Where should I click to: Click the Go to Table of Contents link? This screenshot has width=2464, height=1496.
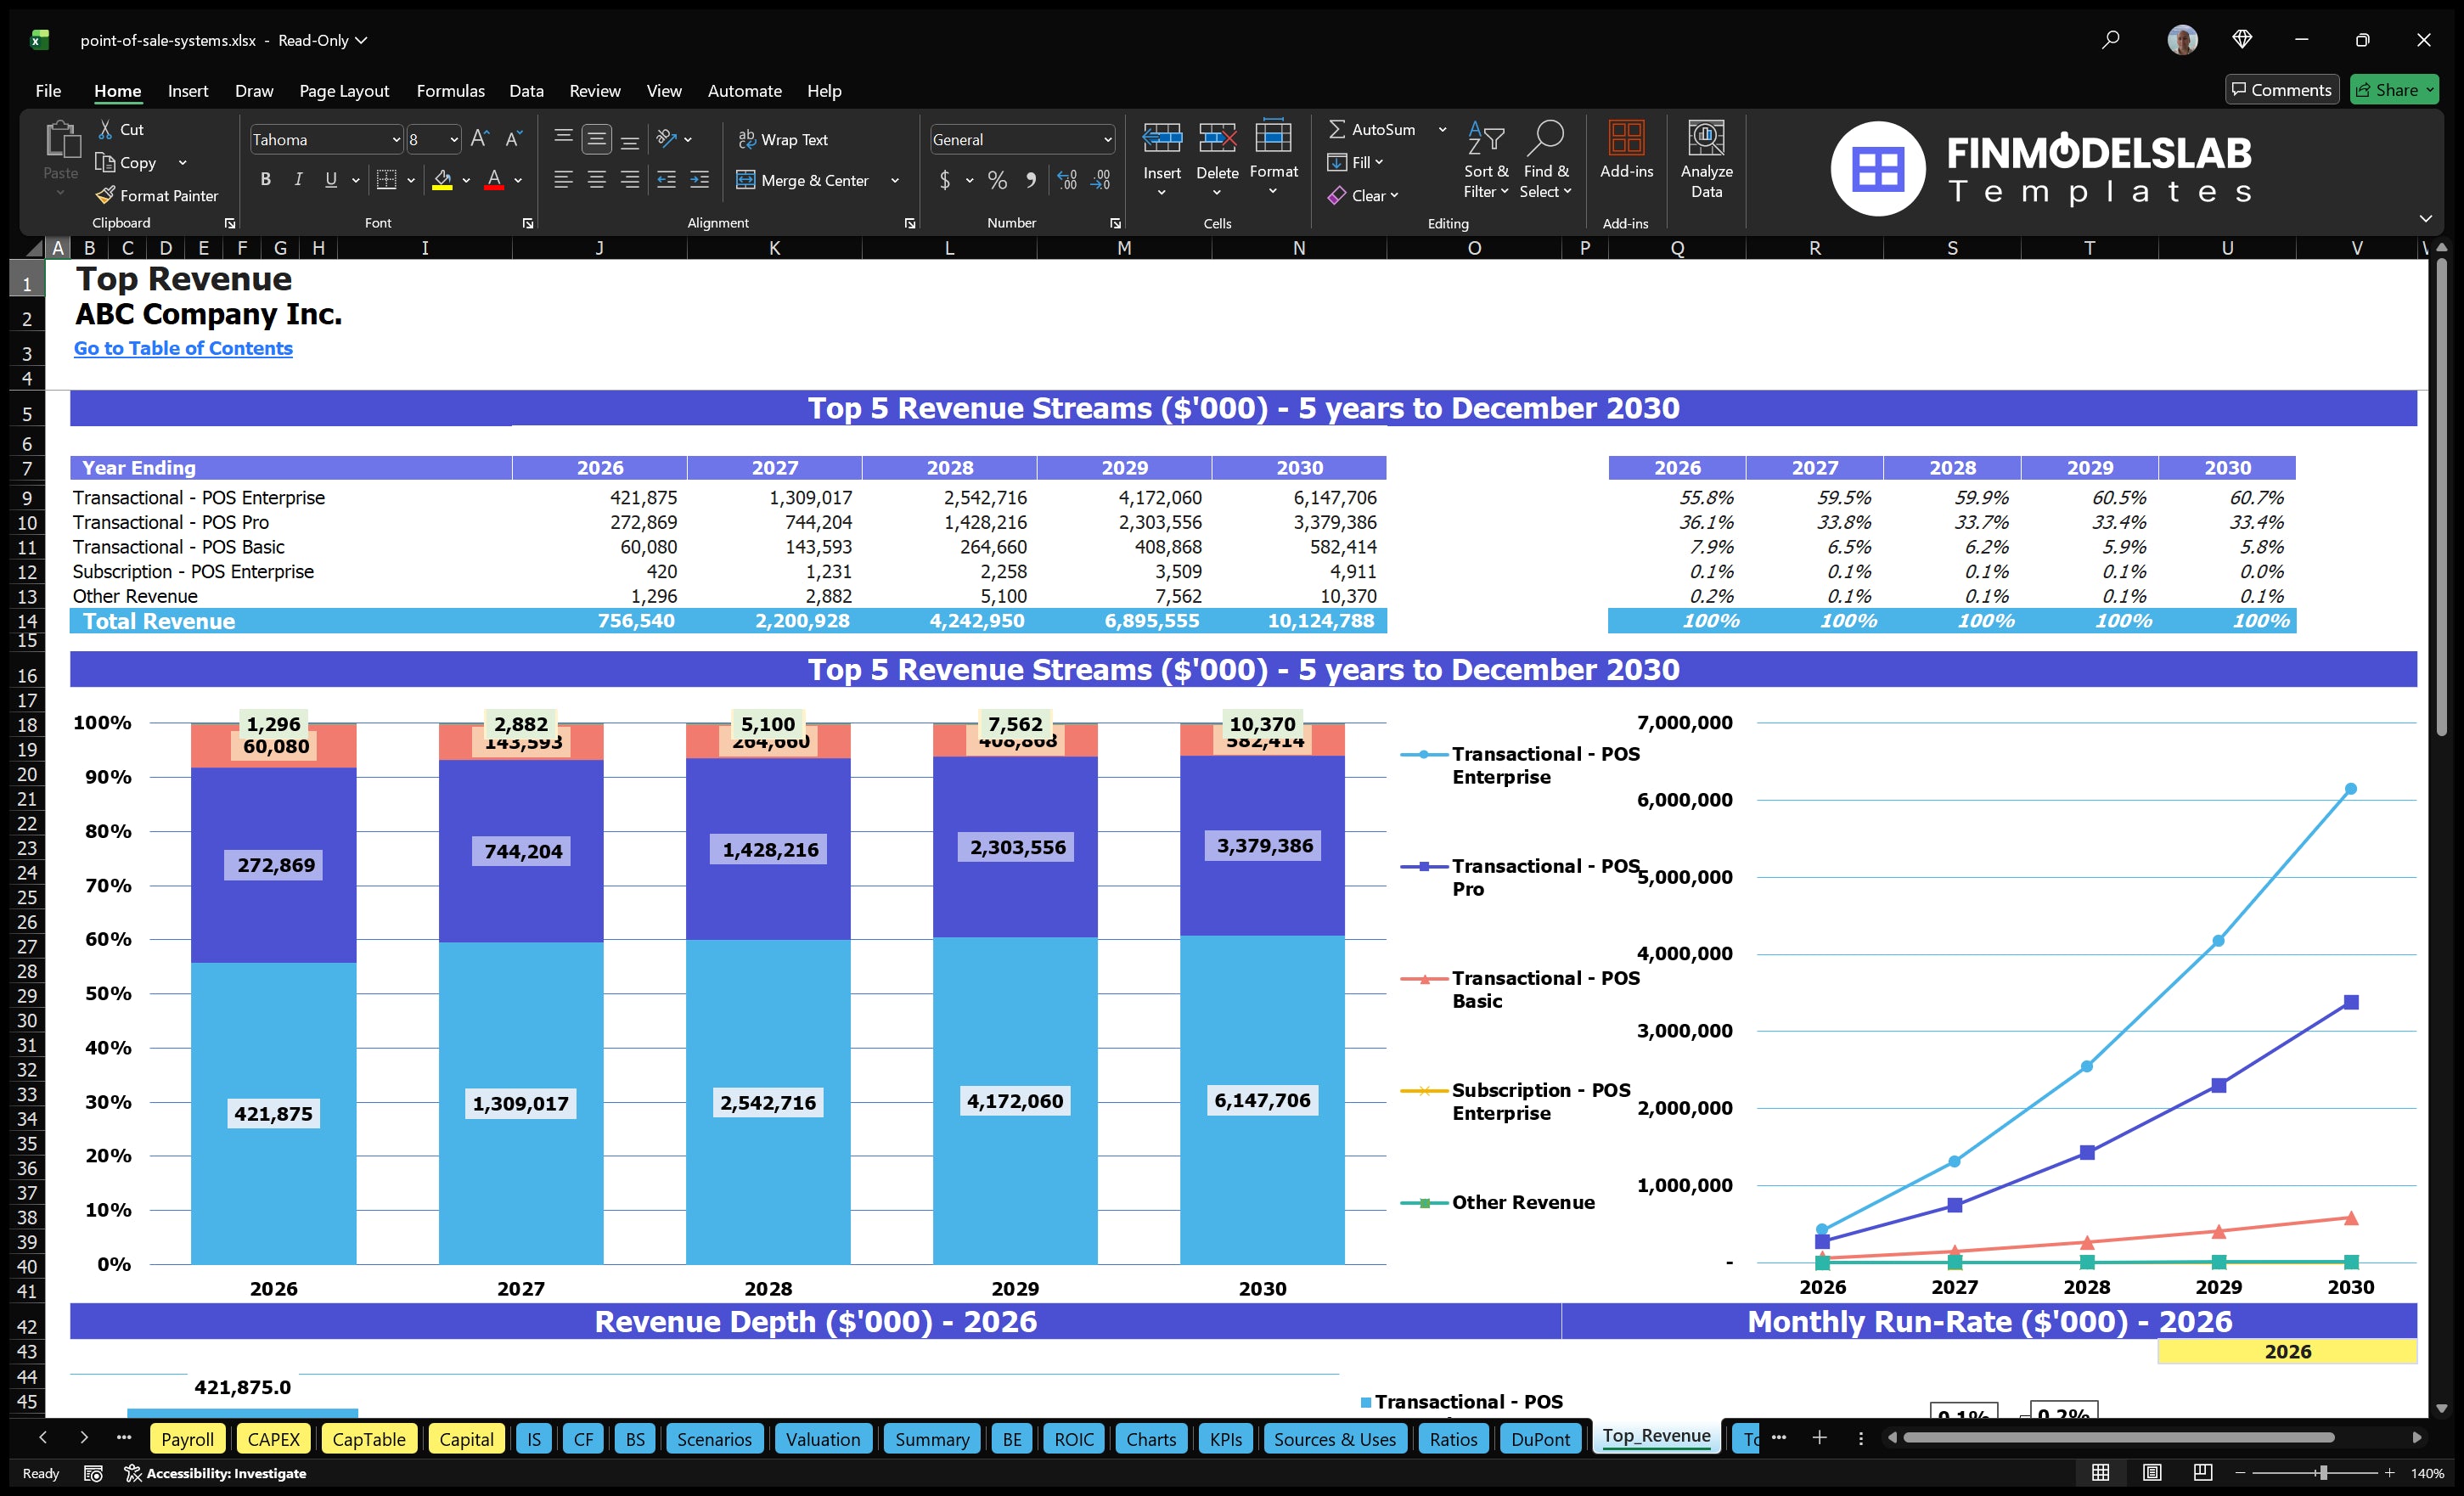click(x=183, y=348)
